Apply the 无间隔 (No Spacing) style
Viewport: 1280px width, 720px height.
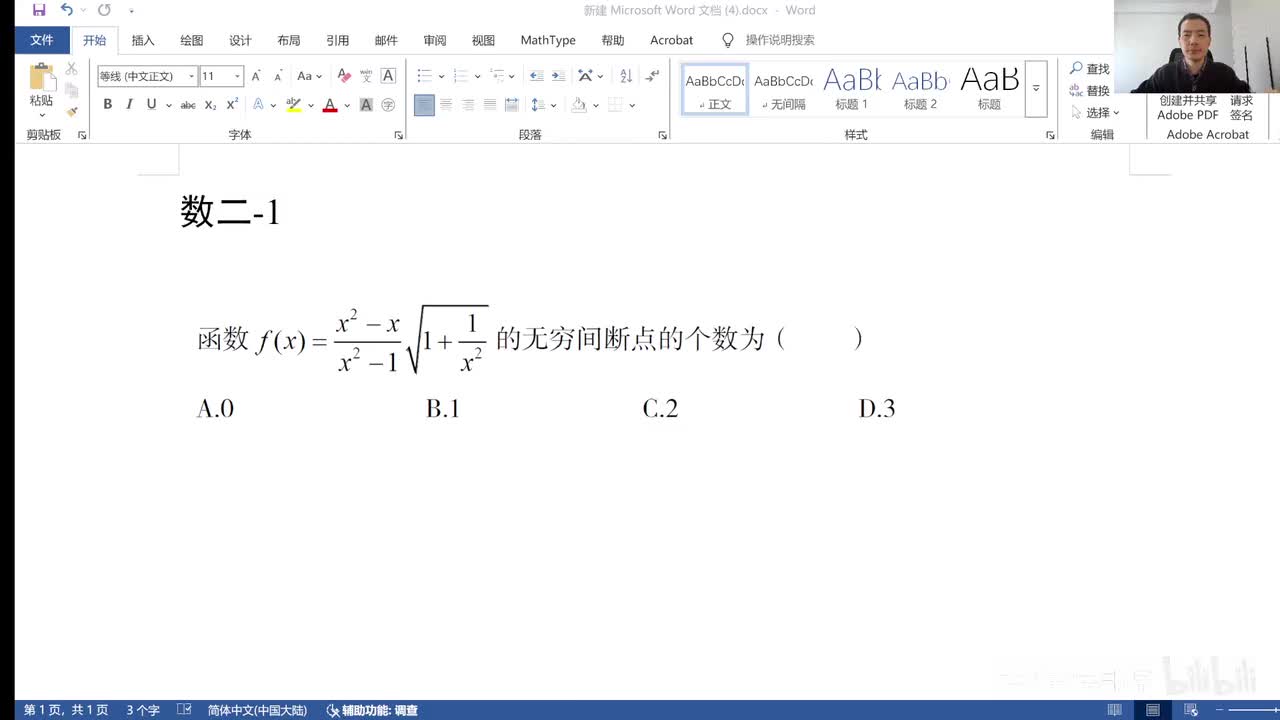[x=783, y=89]
